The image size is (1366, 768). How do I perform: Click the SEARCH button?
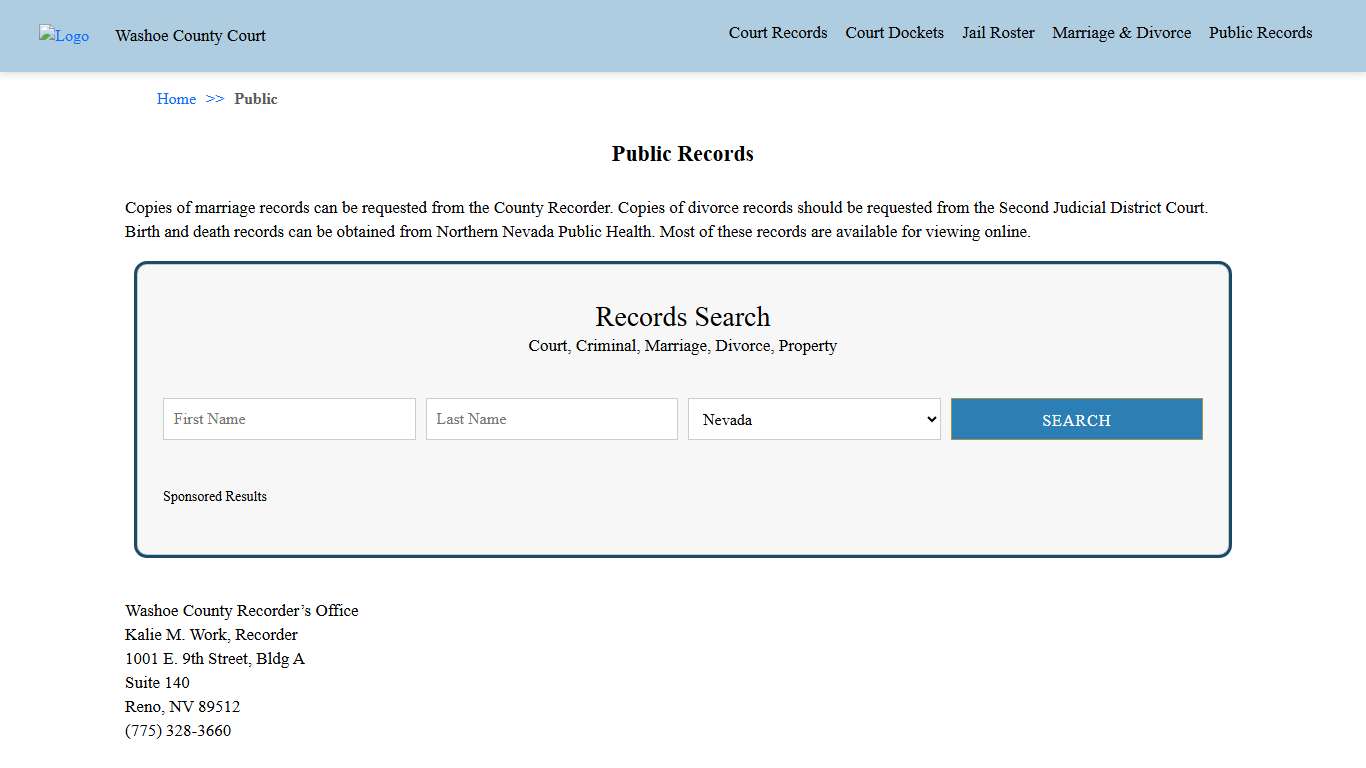point(1076,419)
